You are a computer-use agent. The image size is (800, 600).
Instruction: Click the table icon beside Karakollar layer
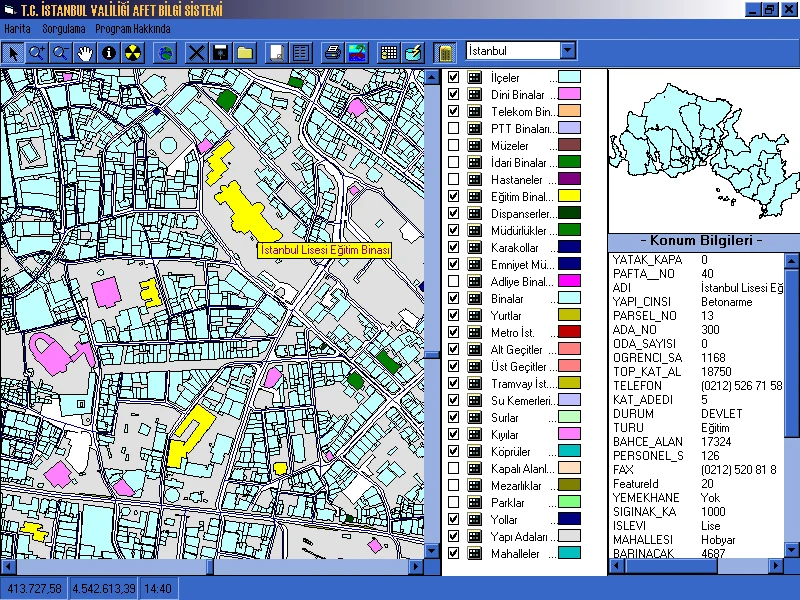pos(474,247)
